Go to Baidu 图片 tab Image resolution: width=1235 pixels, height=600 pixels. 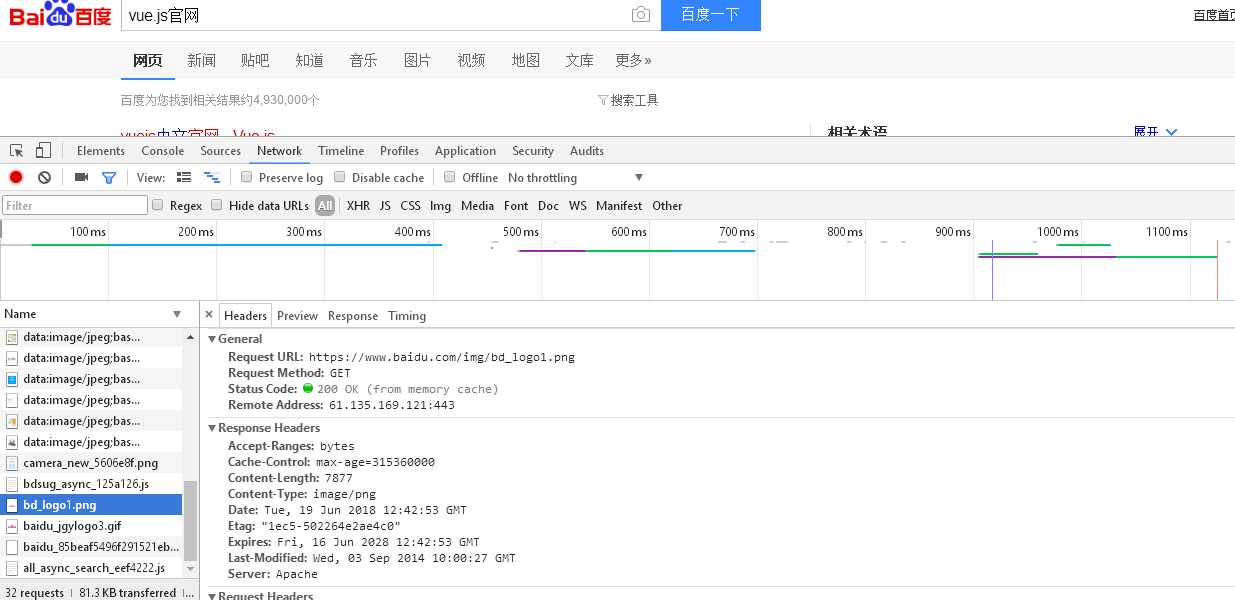(x=417, y=60)
